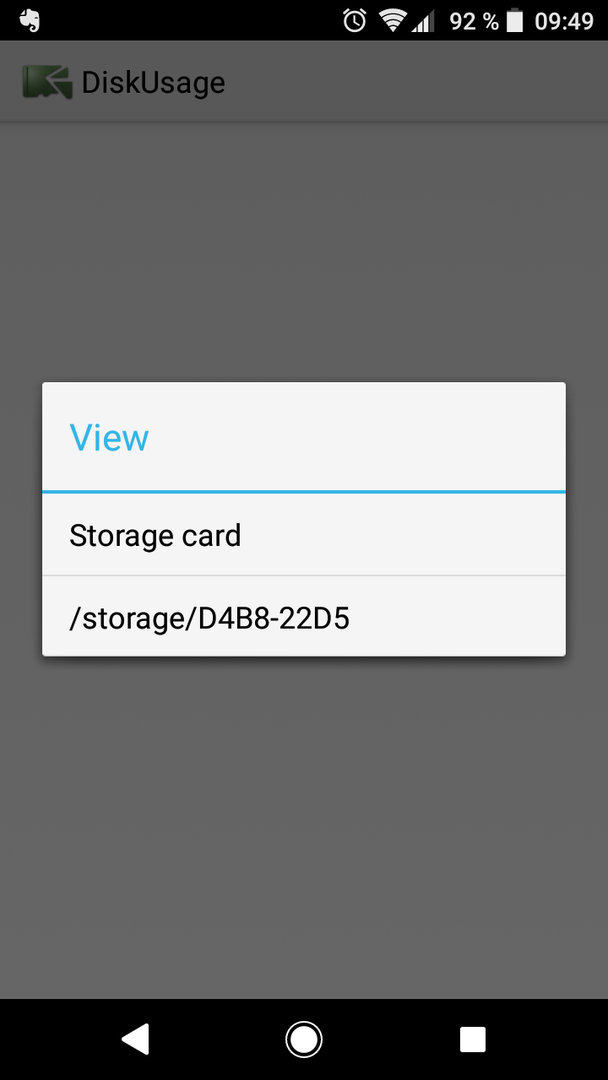Tap the alarm clock status icon
The height and width of the screenshot is (1080, 608).
tap(355, 21)
